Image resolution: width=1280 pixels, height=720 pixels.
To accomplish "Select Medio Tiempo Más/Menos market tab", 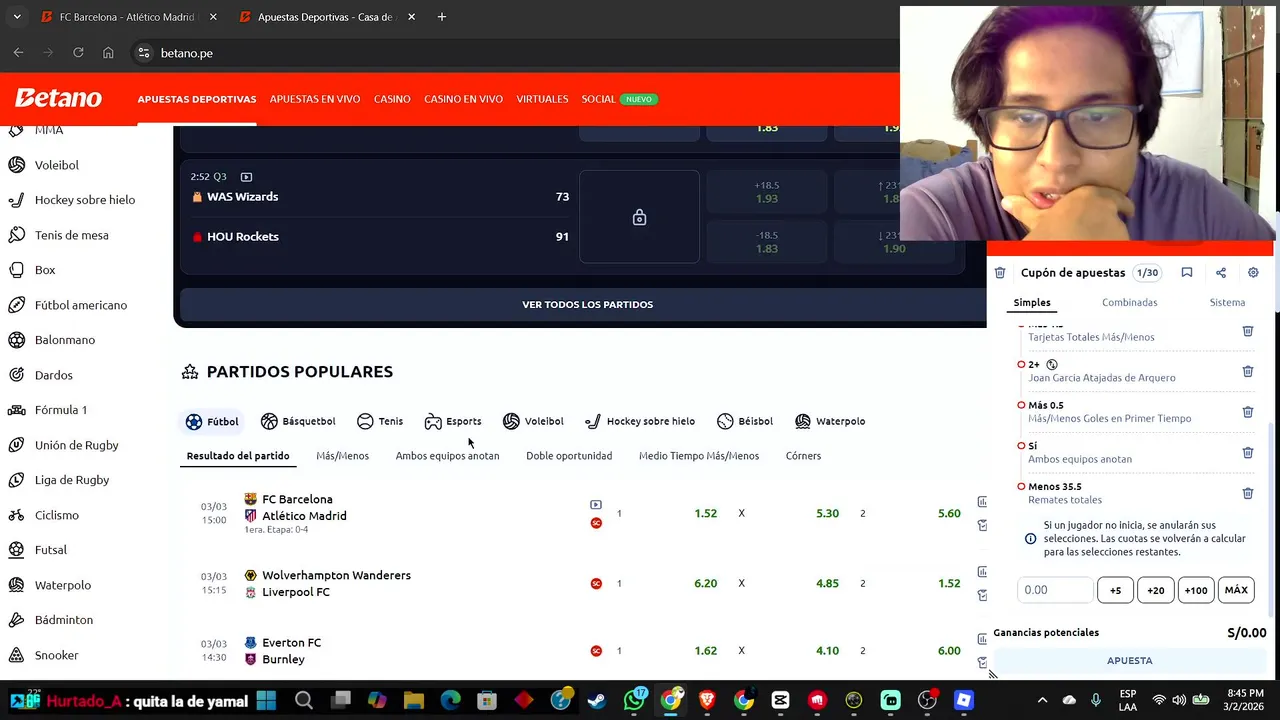I will point(699,456).
